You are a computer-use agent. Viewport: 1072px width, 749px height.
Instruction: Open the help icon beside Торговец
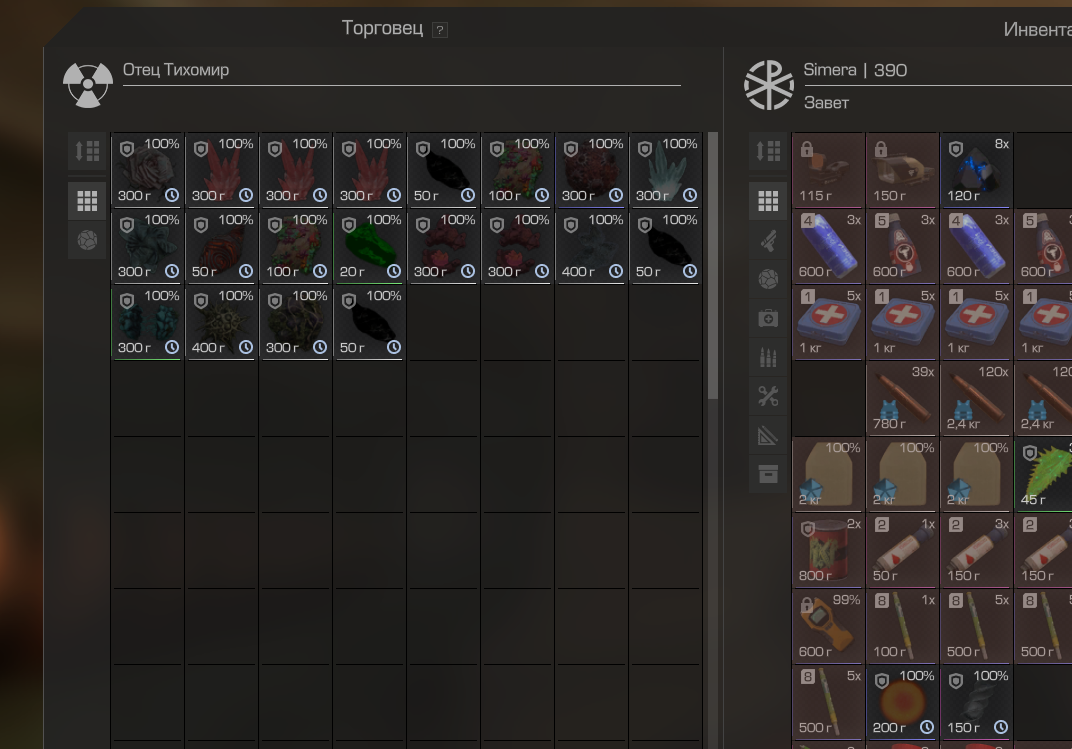[440, 30]
